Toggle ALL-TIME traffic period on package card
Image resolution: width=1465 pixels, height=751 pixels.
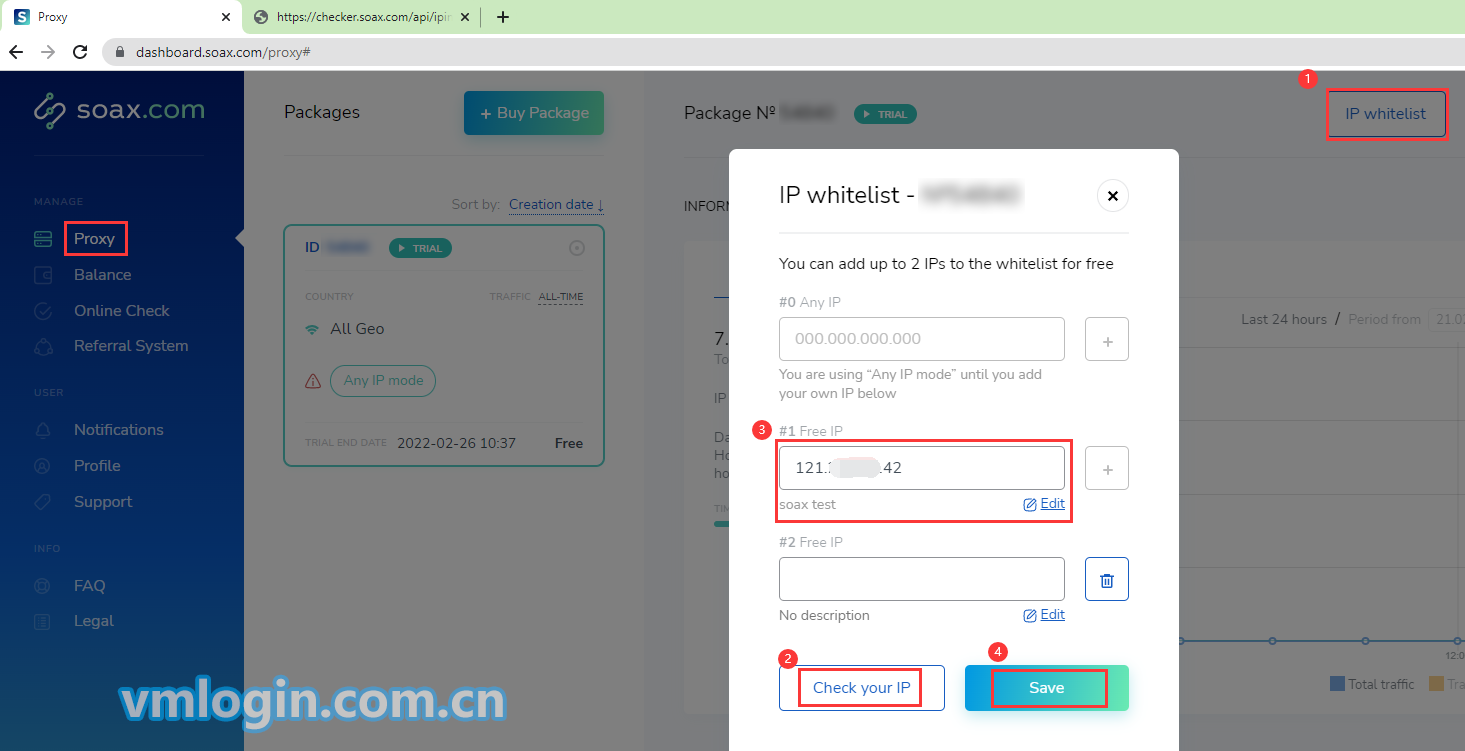click(x=561, y=297)
